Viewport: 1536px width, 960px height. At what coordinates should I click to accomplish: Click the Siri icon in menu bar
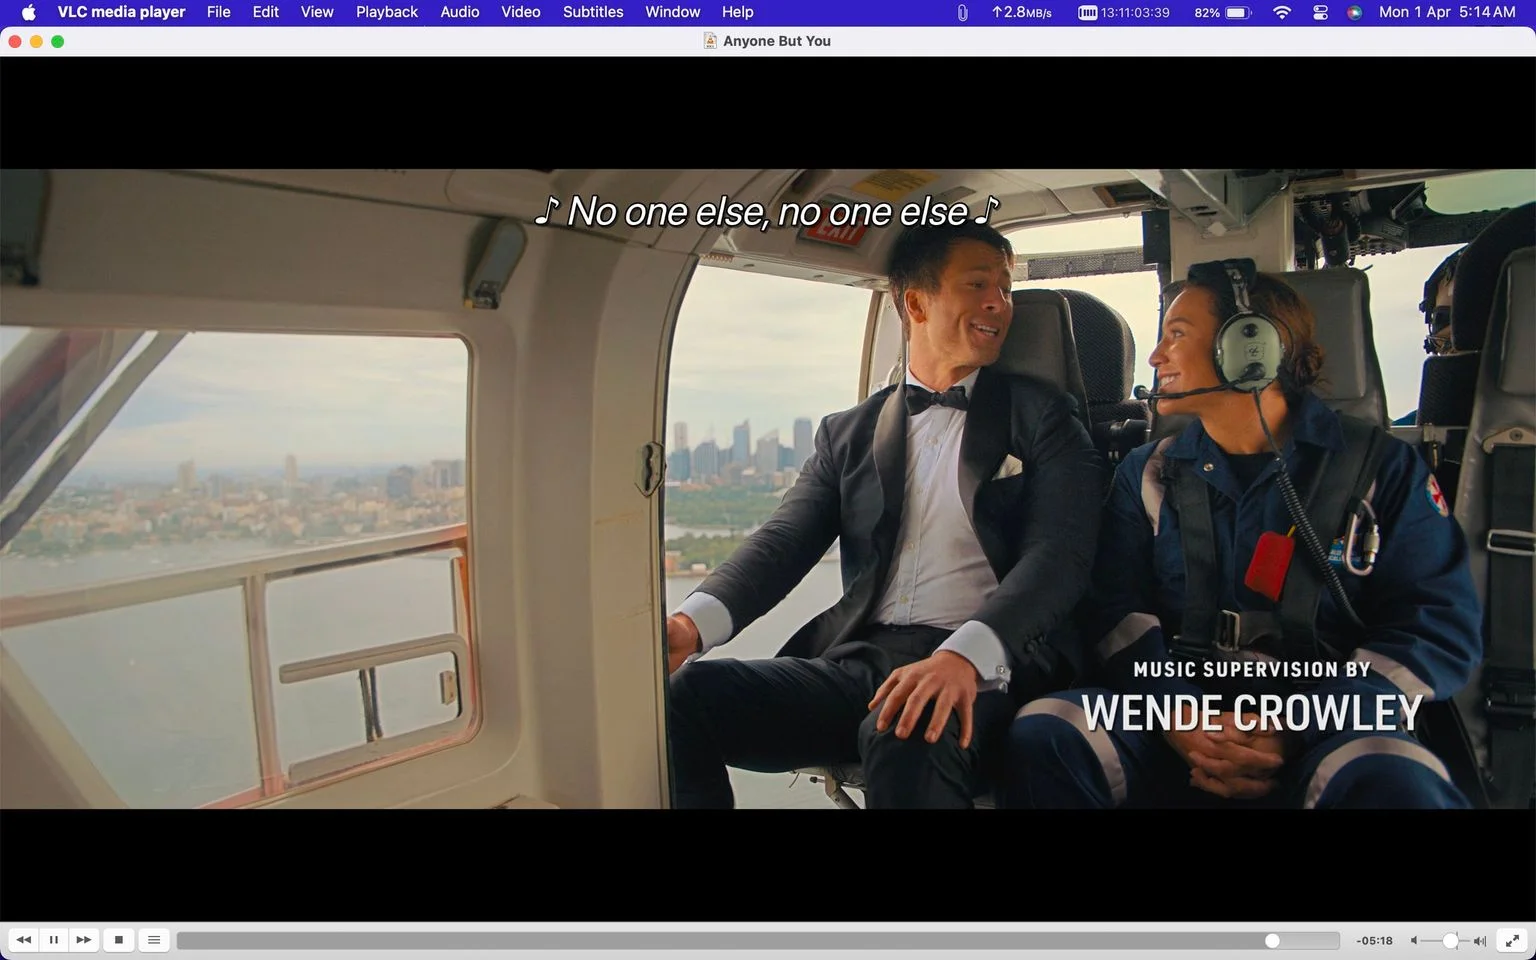pyautogui.click(x=1355, y=12)
